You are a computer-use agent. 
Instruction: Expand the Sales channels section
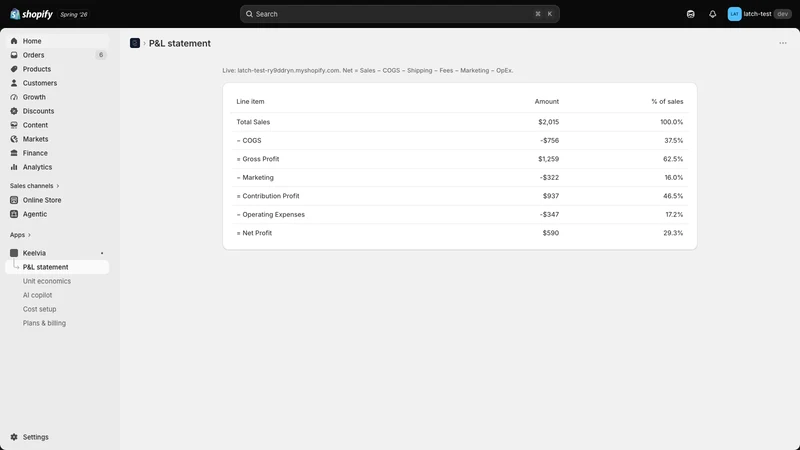point(35,186)
